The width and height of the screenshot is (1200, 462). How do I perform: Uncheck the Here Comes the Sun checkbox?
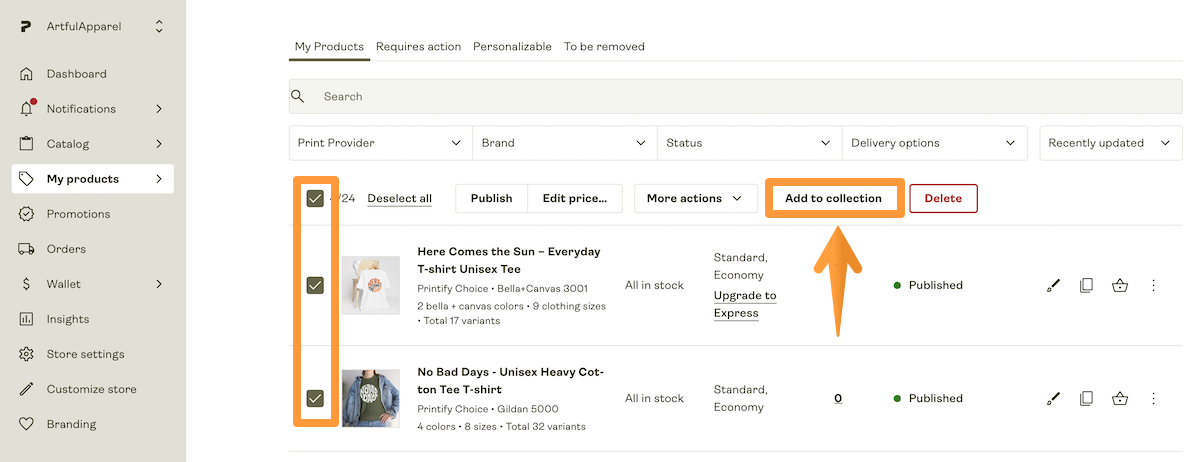click(315, 285)
